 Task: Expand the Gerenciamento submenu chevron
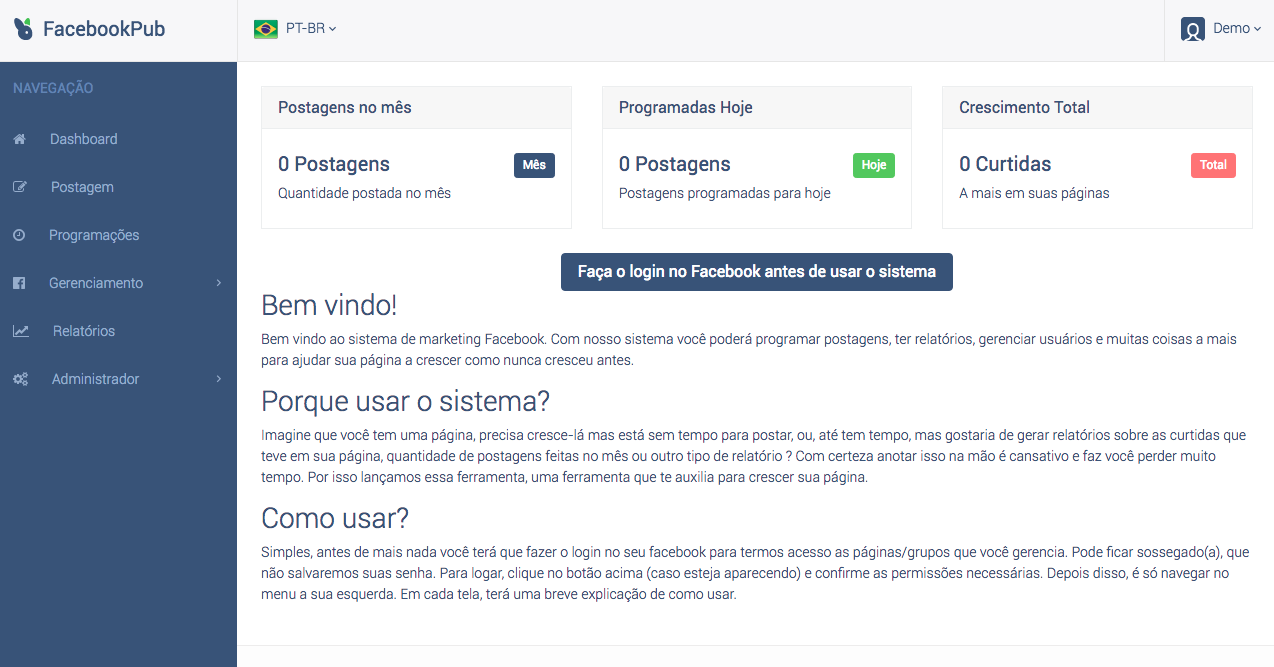click(x=219, y=283)
